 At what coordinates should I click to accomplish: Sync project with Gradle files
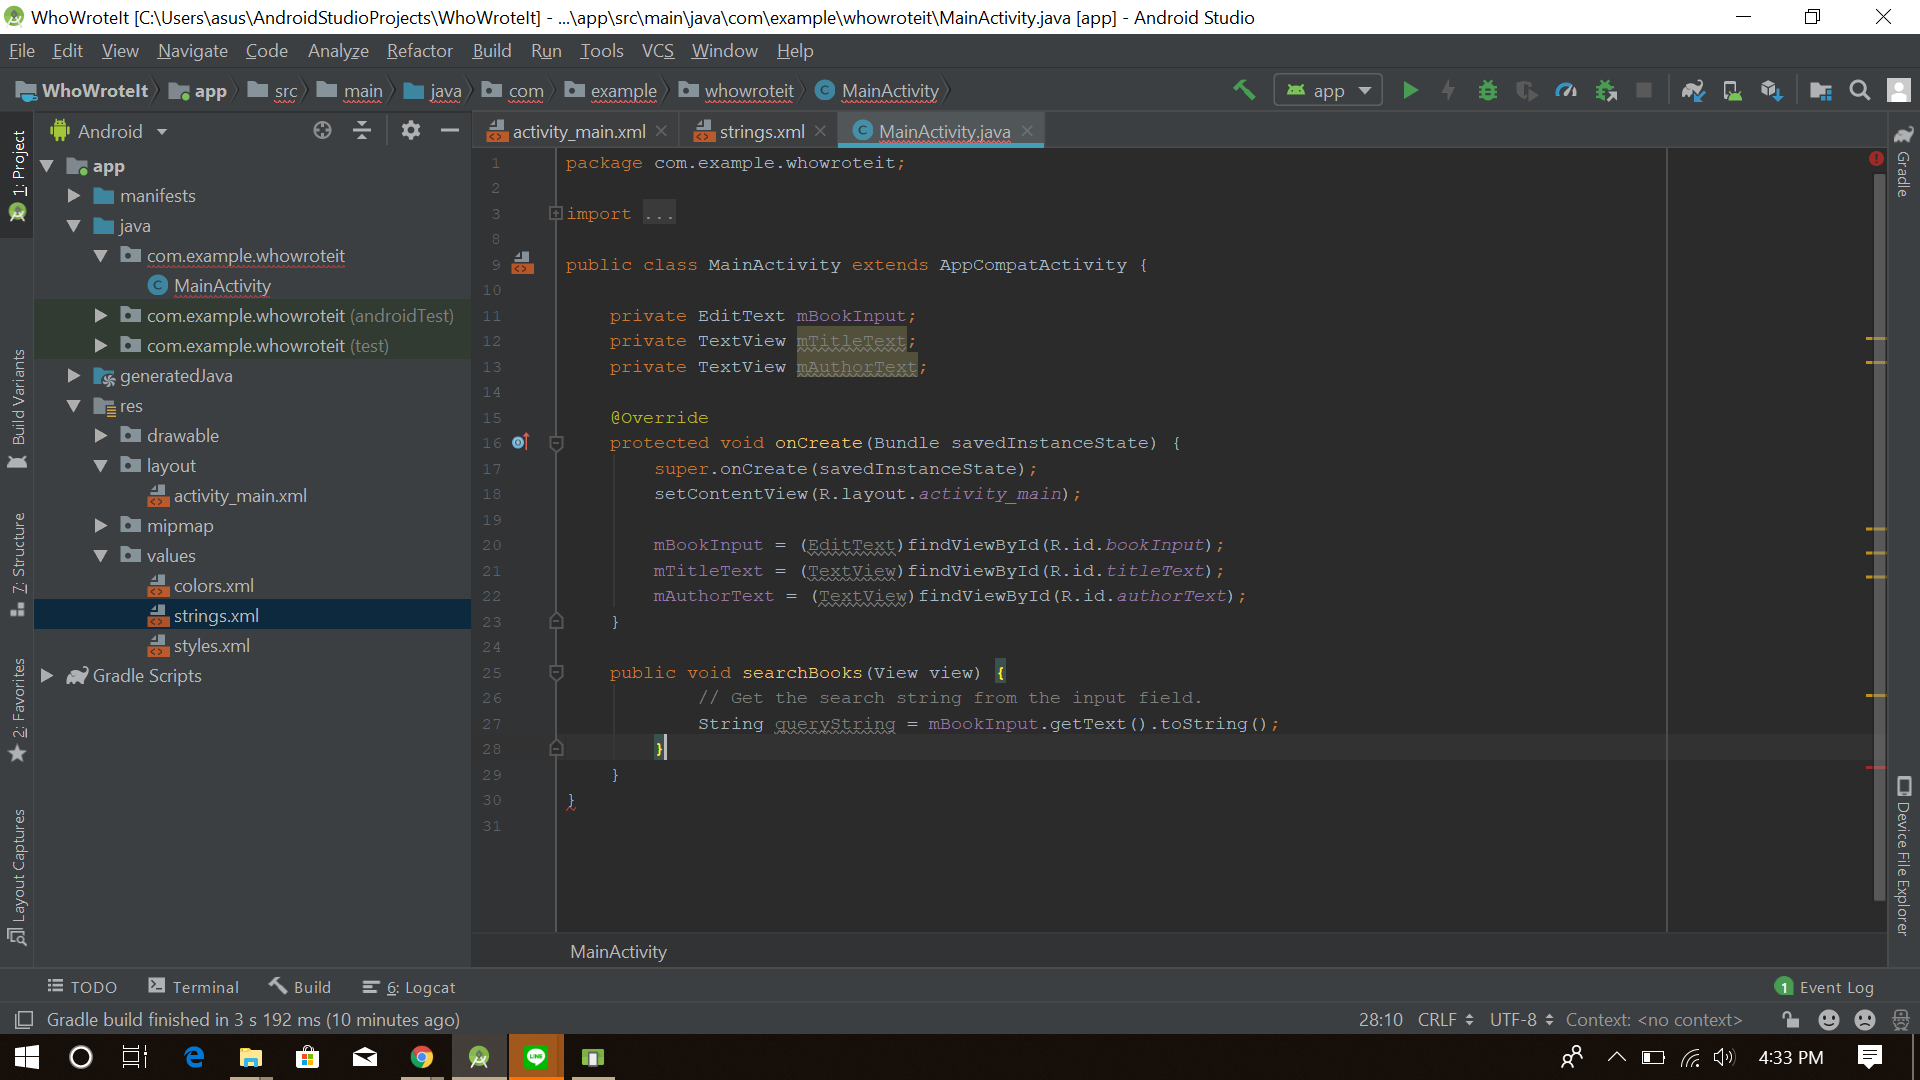(x=1693, y=90)
